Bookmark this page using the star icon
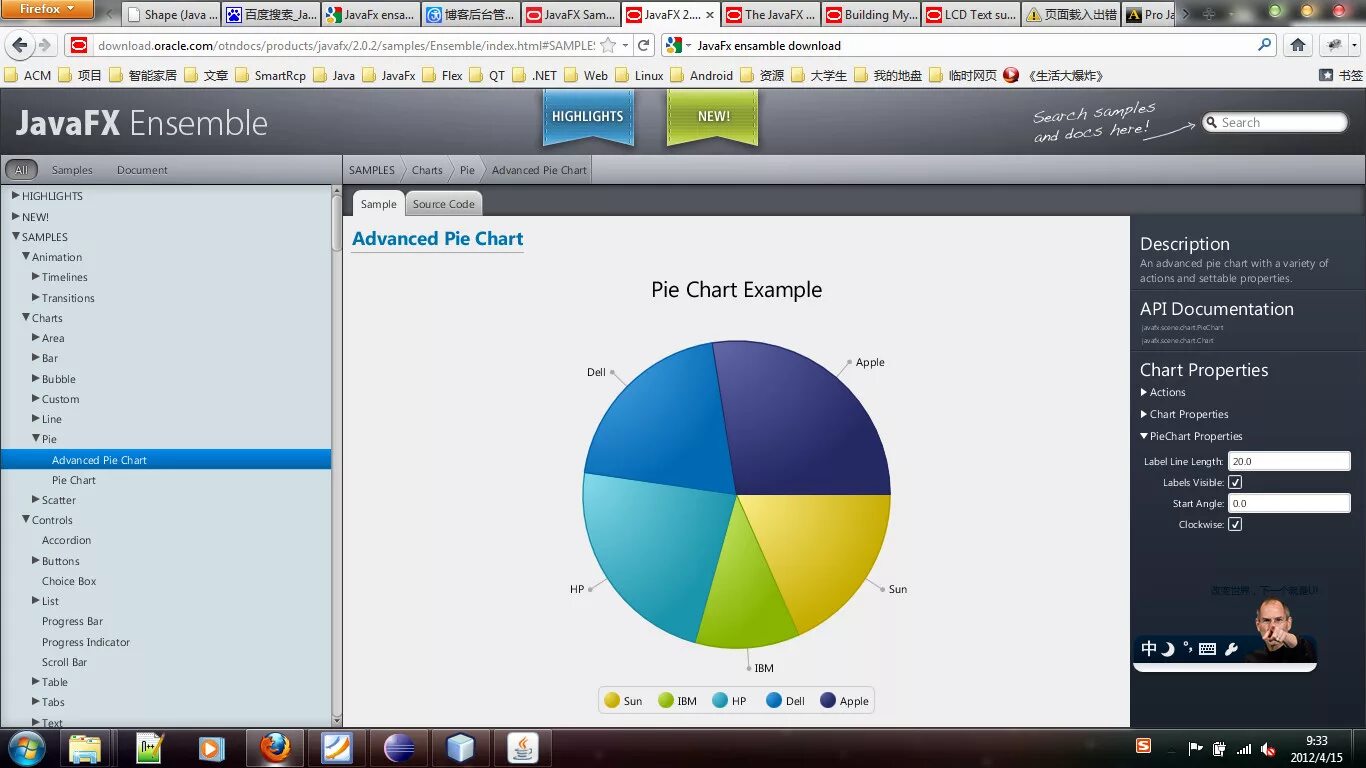The image size is (1366, 768). pyautogui.click(x=607, y=45)
